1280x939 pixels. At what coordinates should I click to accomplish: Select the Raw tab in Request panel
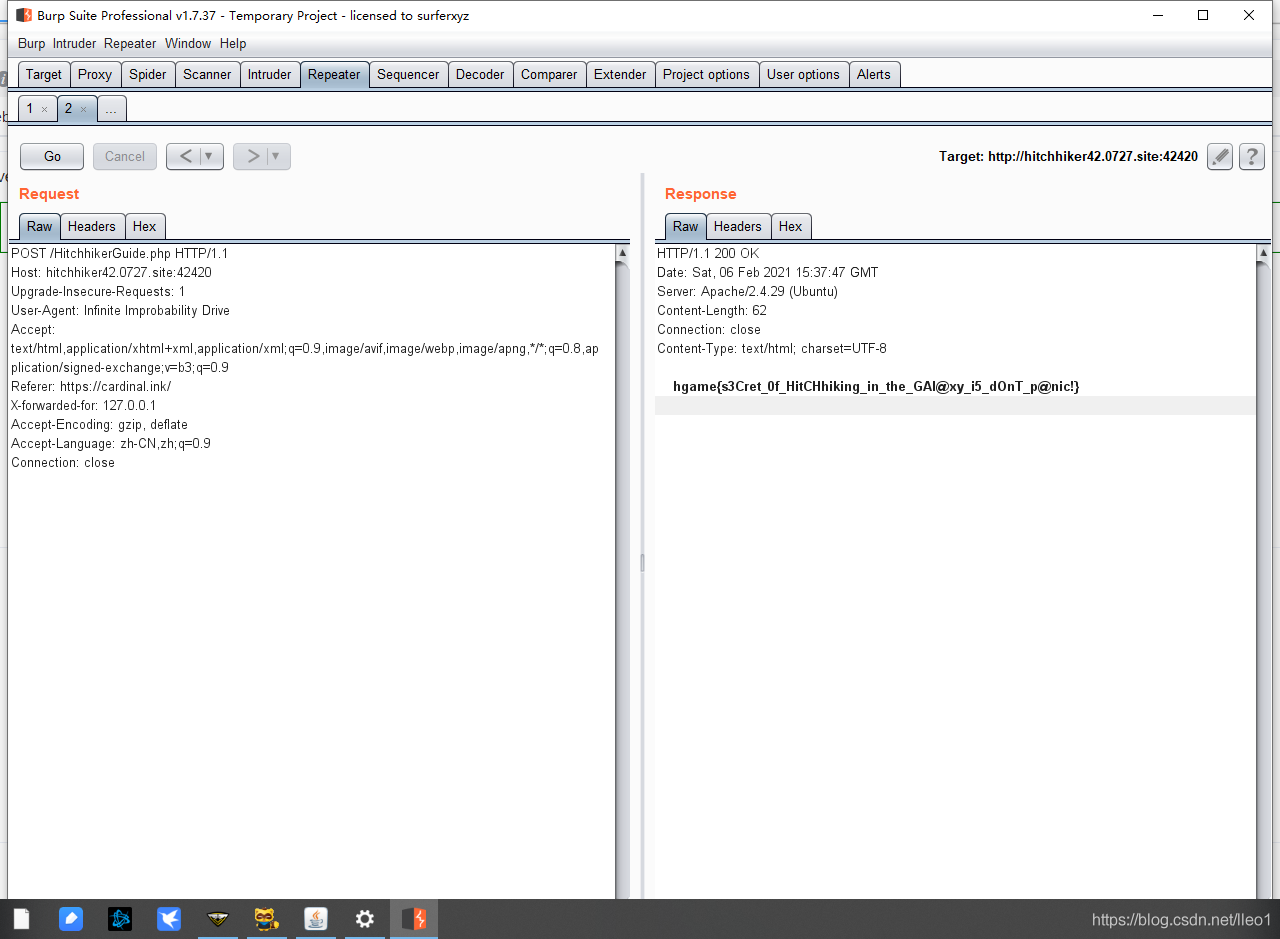(x=40, y=227)
